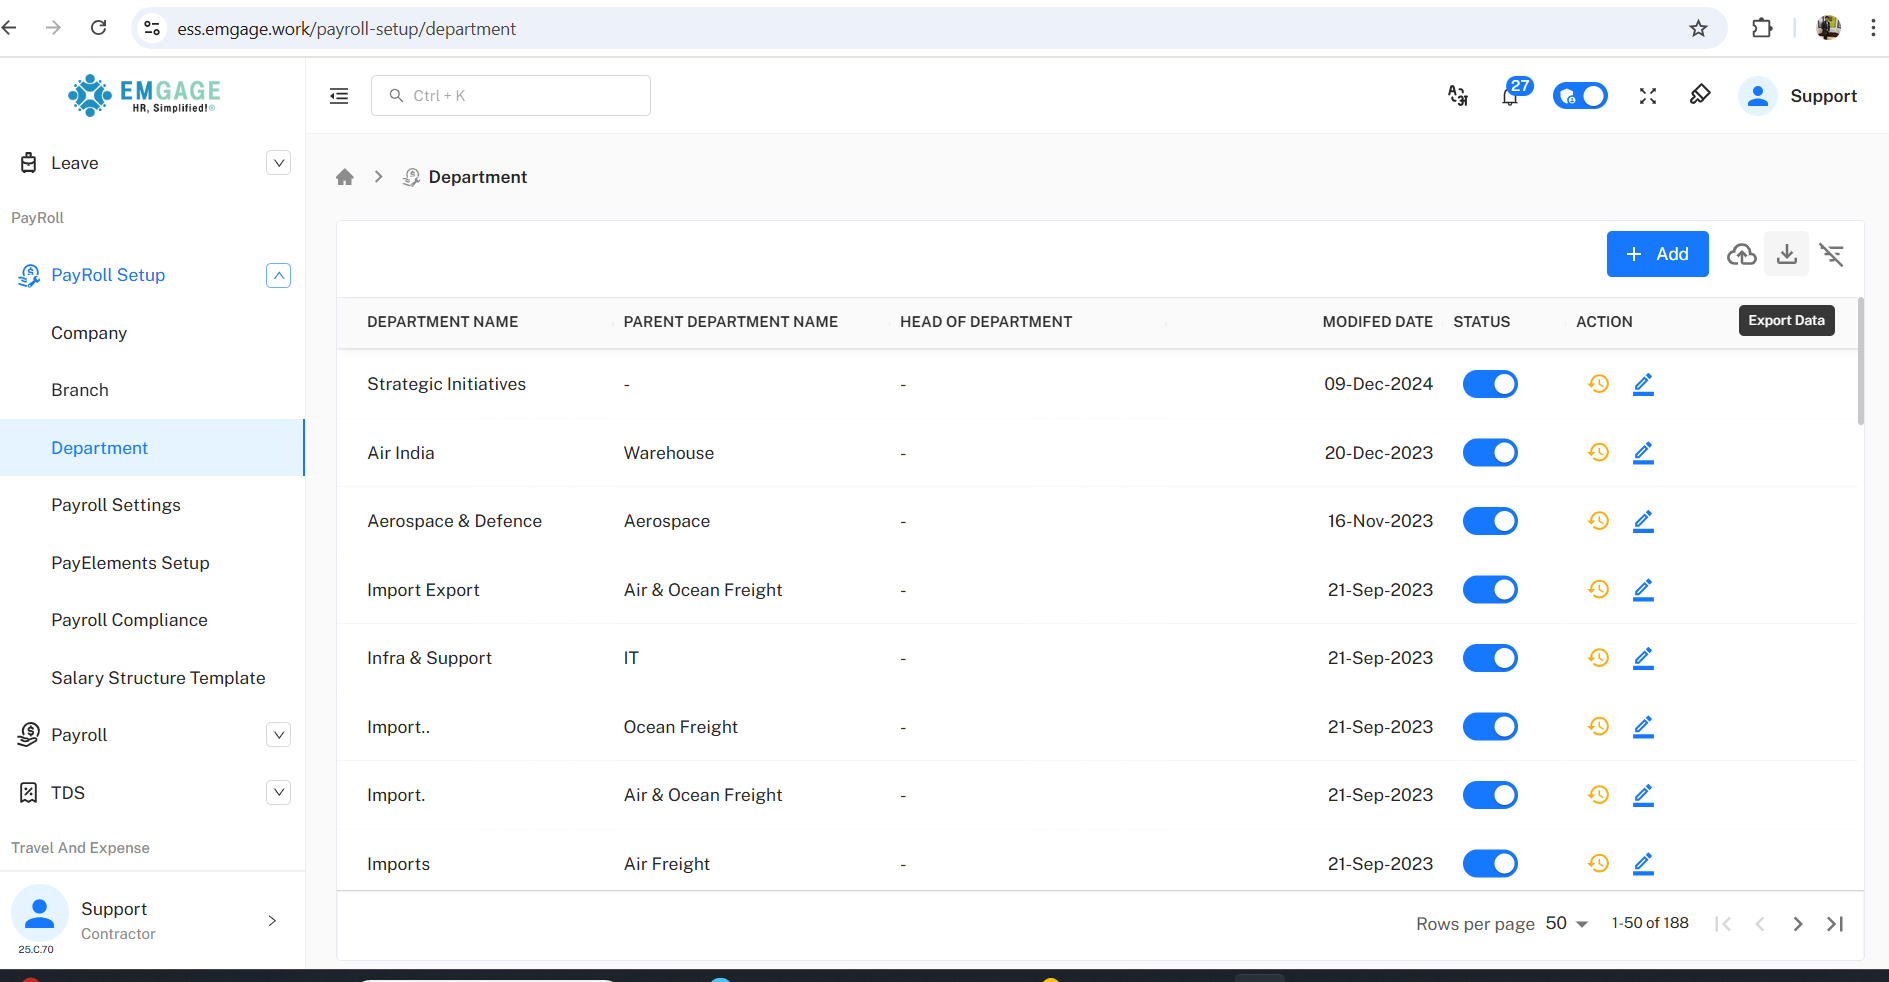
Task: Select Salary Structure Template menu item
Action: [x=158, y=678]
